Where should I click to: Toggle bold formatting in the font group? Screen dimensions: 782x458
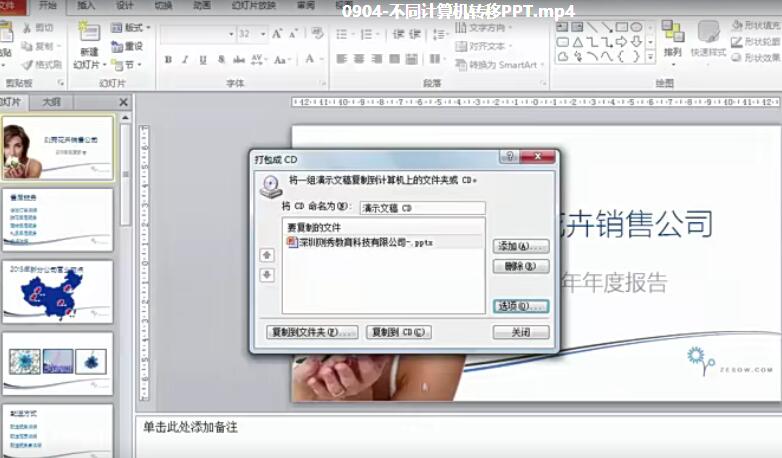coord(168,60)
